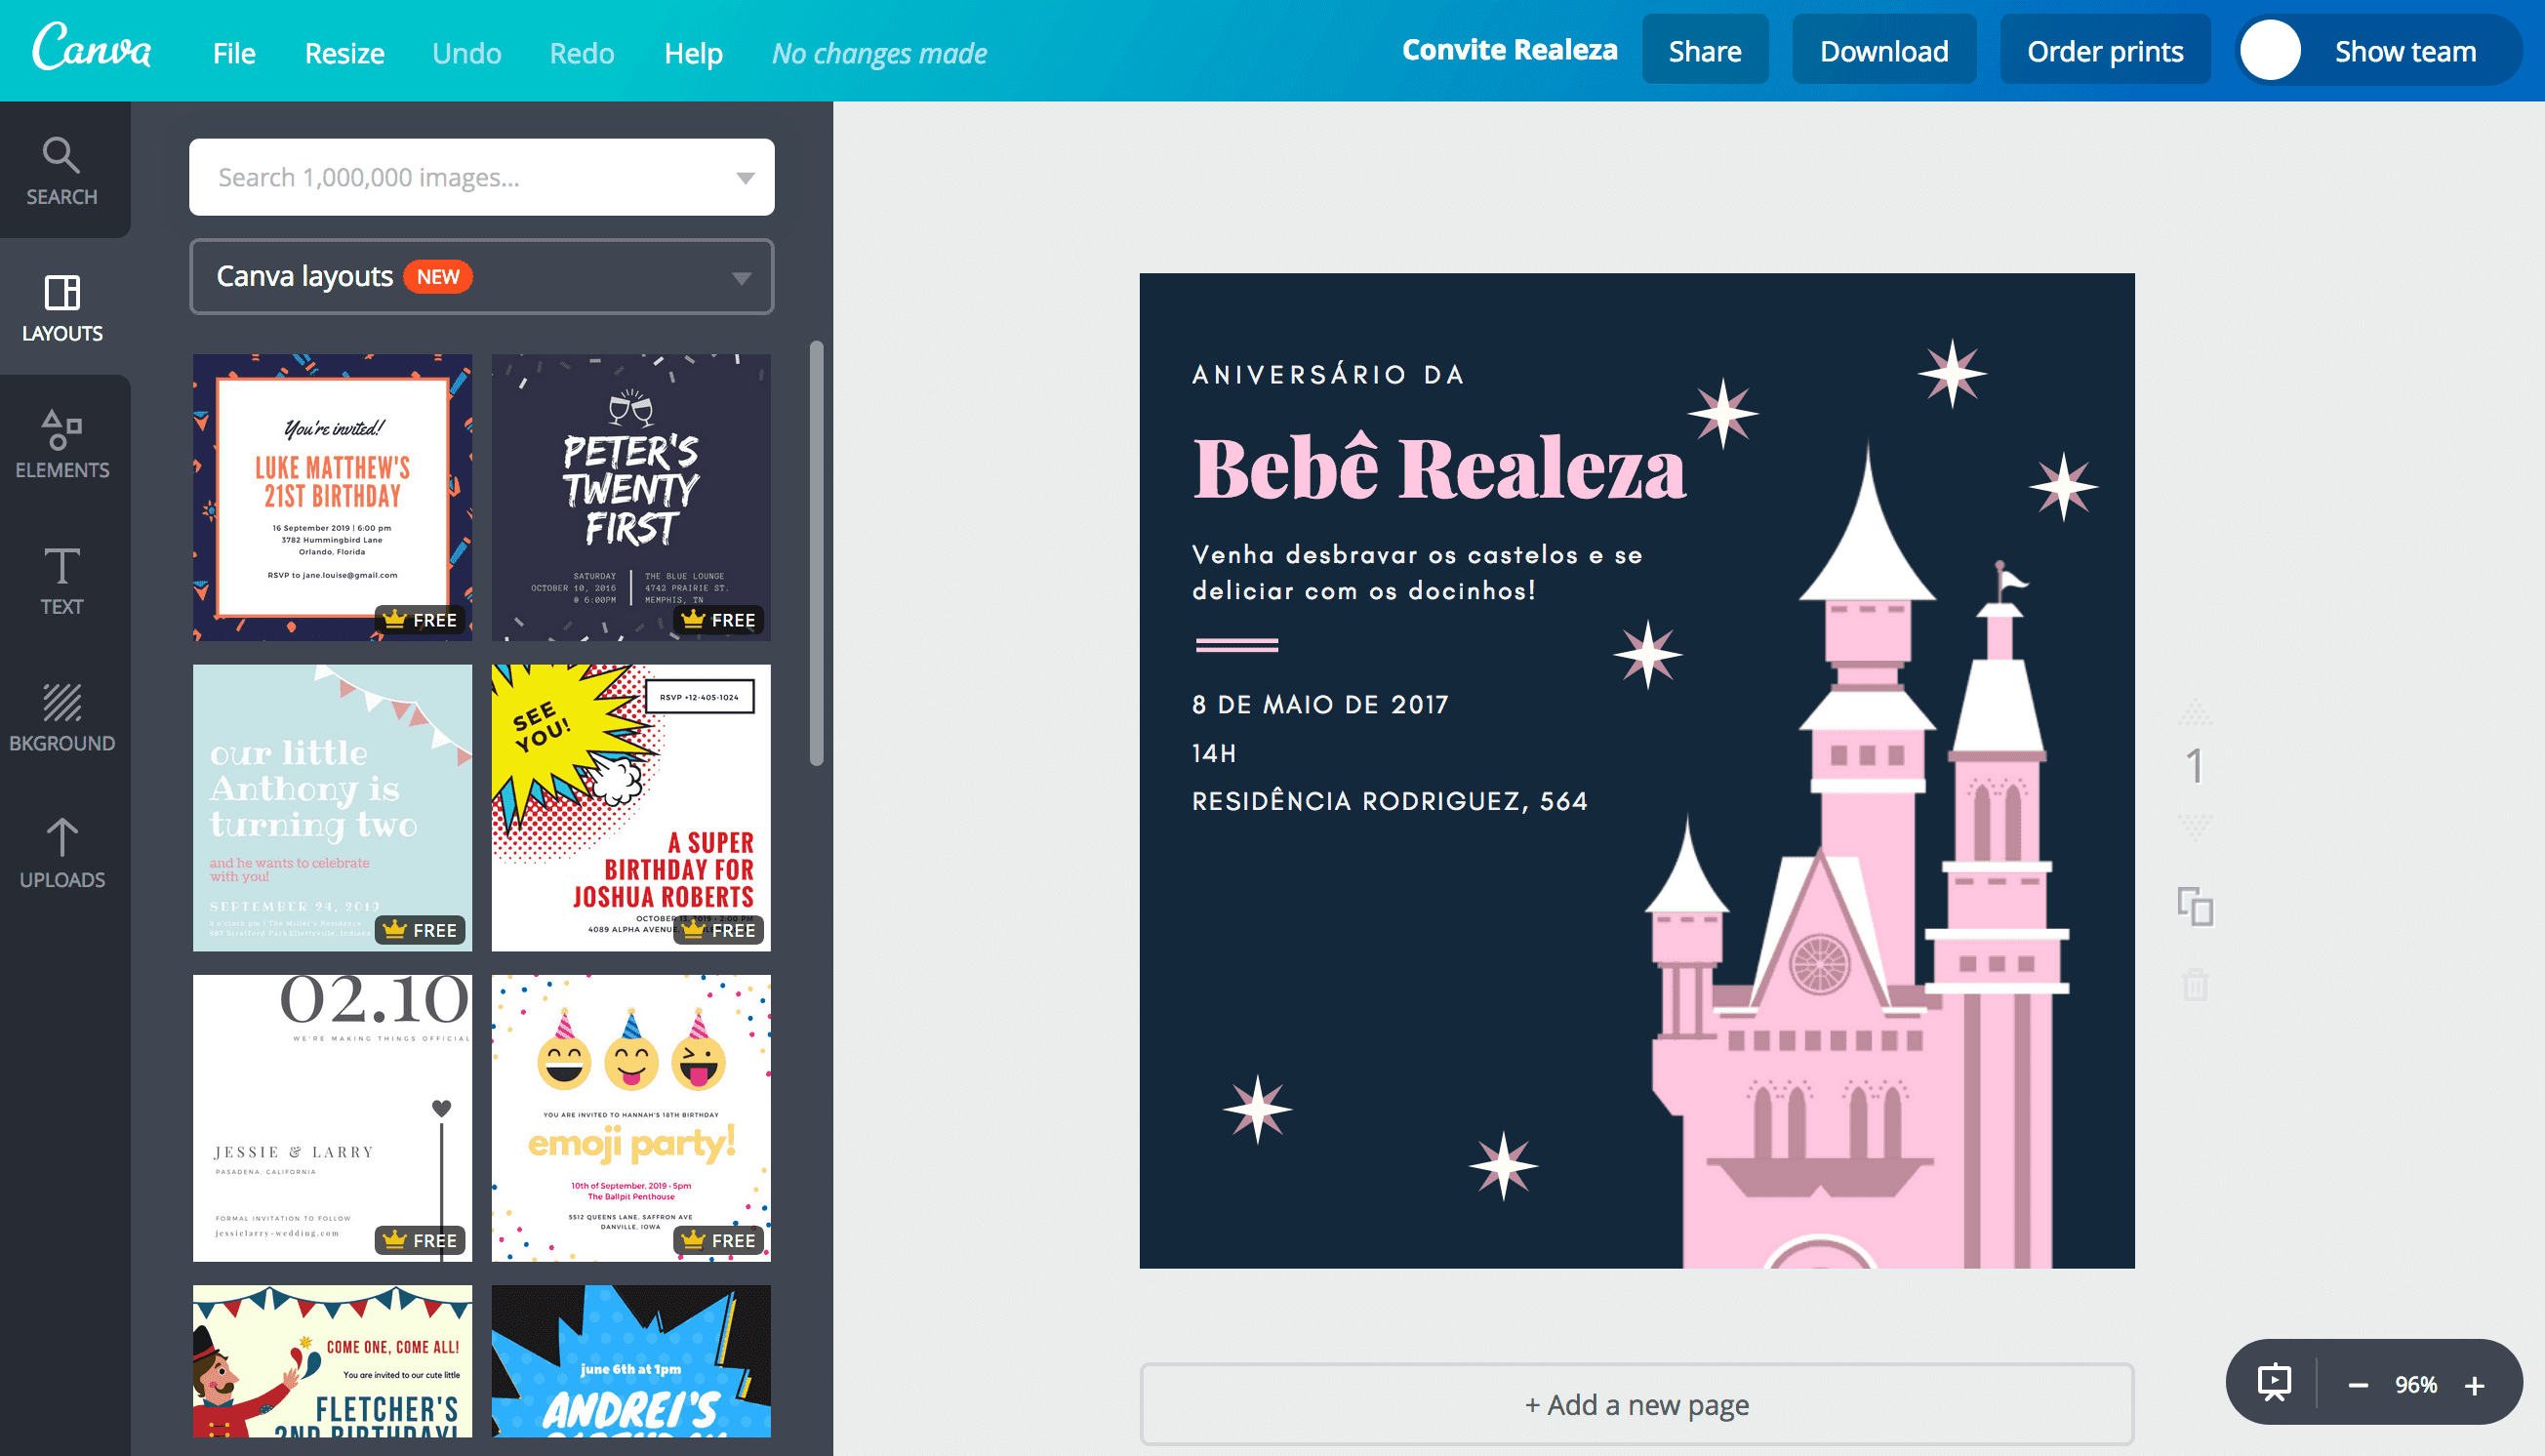Expand the search box dropdown arrow
Screen dimensions: 2545x1456
point(745,178)
